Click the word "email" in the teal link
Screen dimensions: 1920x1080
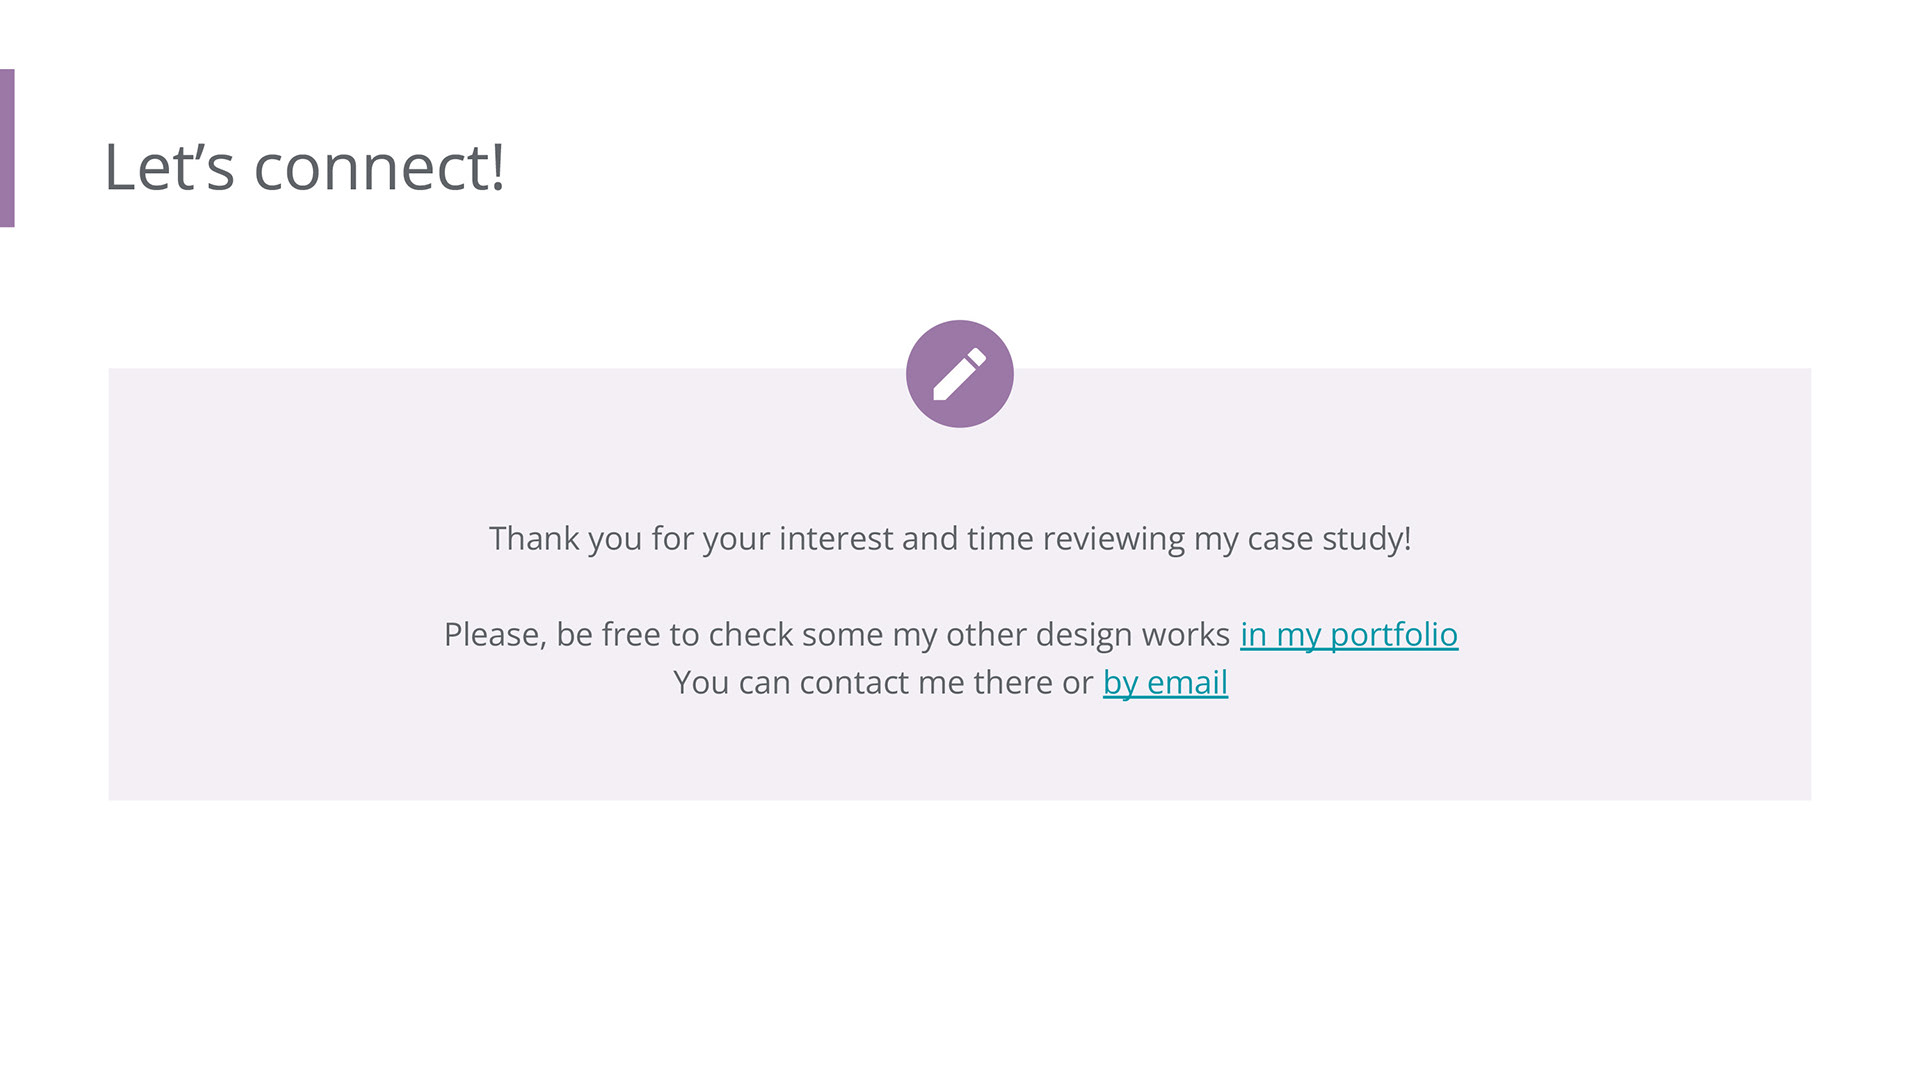point(1187,683)
